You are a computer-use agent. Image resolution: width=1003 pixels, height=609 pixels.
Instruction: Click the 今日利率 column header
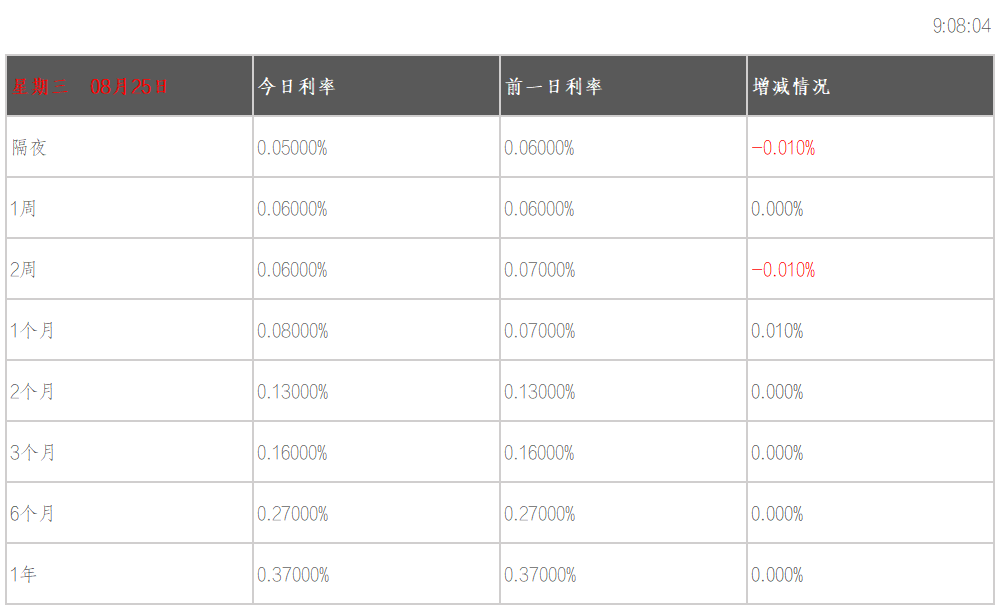coord(296,87)
